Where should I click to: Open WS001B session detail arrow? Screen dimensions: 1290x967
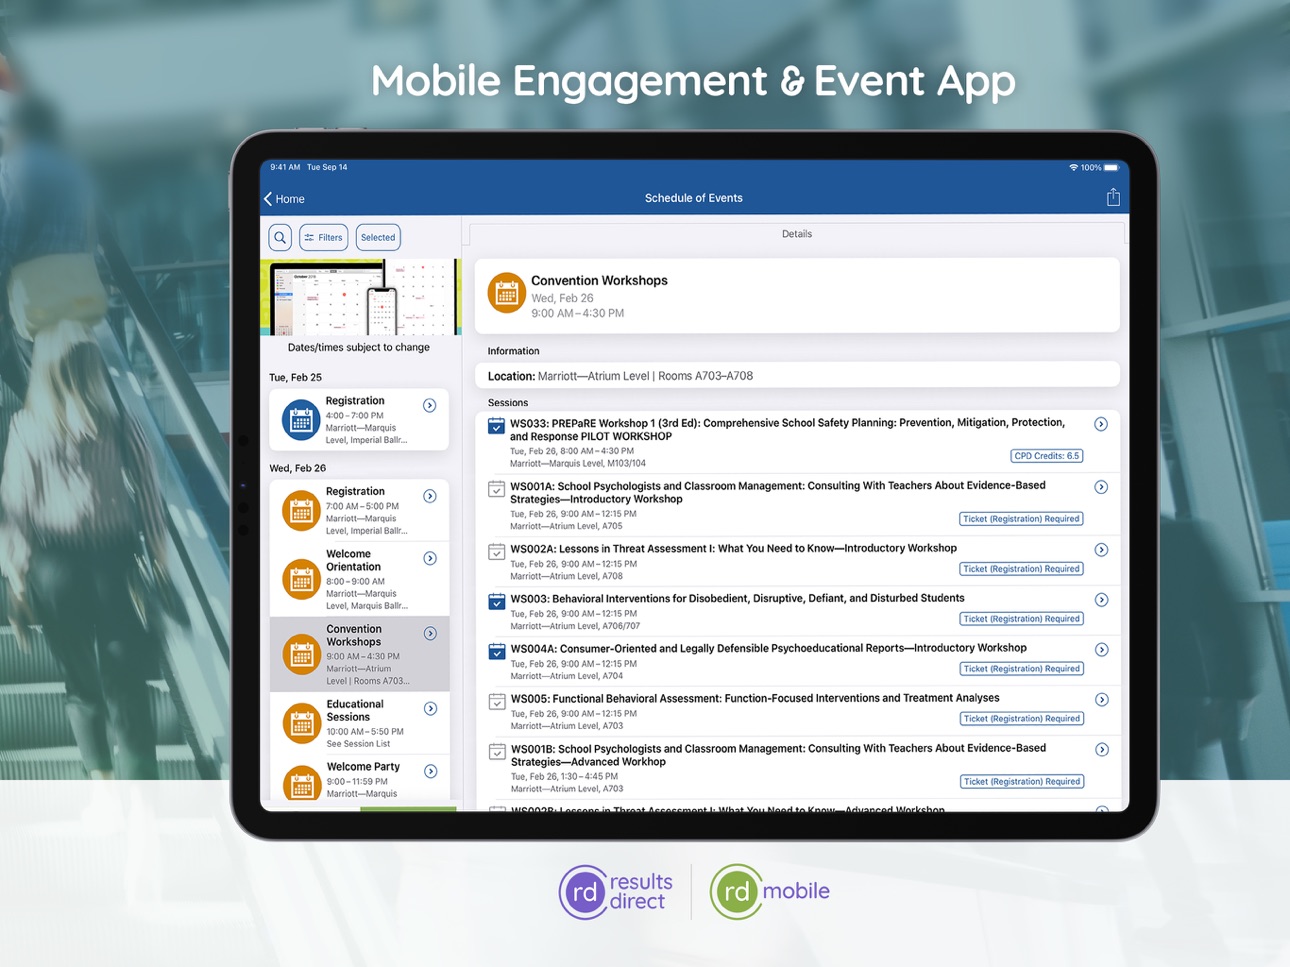(1101, 750)
